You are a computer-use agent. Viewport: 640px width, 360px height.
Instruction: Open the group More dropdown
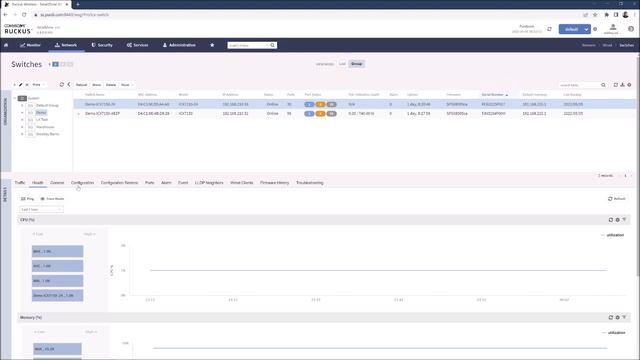(38, 85)
